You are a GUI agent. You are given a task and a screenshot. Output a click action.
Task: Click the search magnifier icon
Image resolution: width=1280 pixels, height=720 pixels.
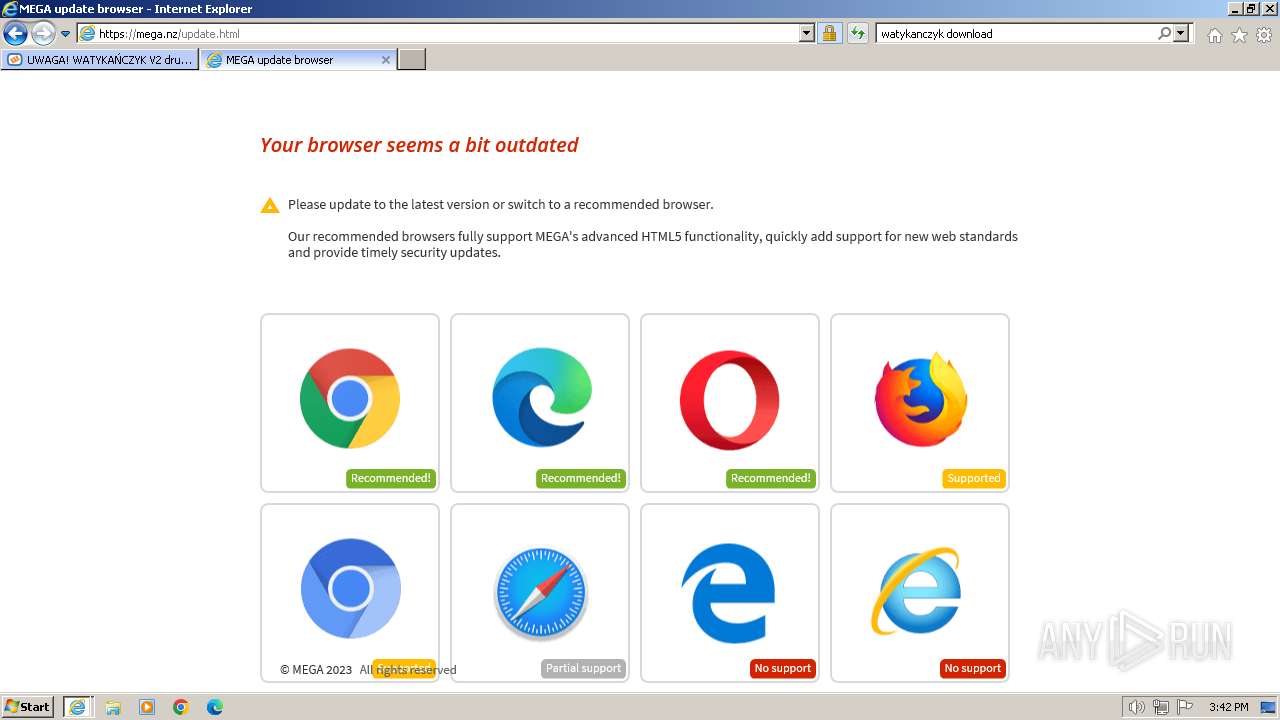coord(1165,34)
